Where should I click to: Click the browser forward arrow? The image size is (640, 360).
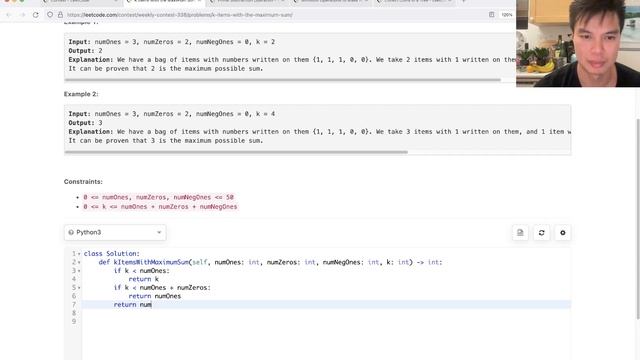(x=22, y=15)
